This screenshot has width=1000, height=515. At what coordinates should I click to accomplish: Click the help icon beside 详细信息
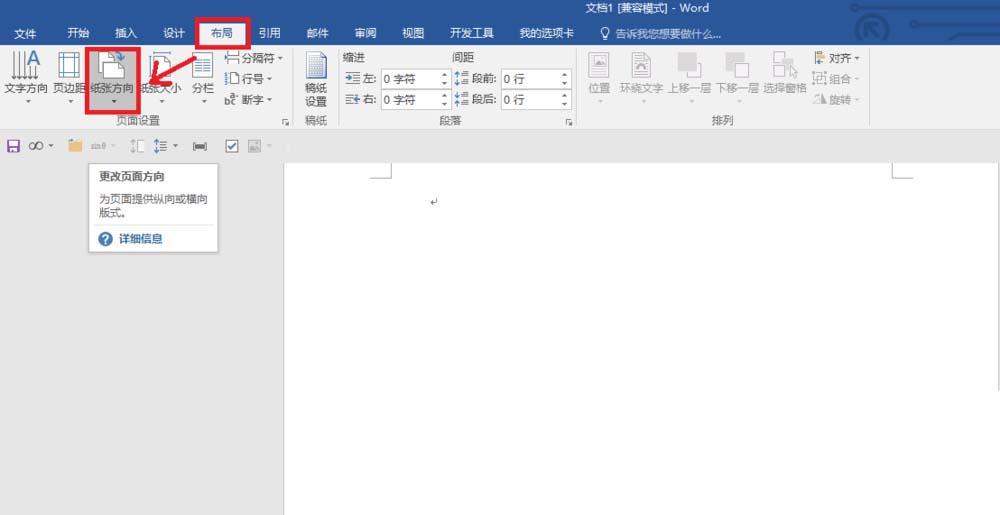pos(105,239)
